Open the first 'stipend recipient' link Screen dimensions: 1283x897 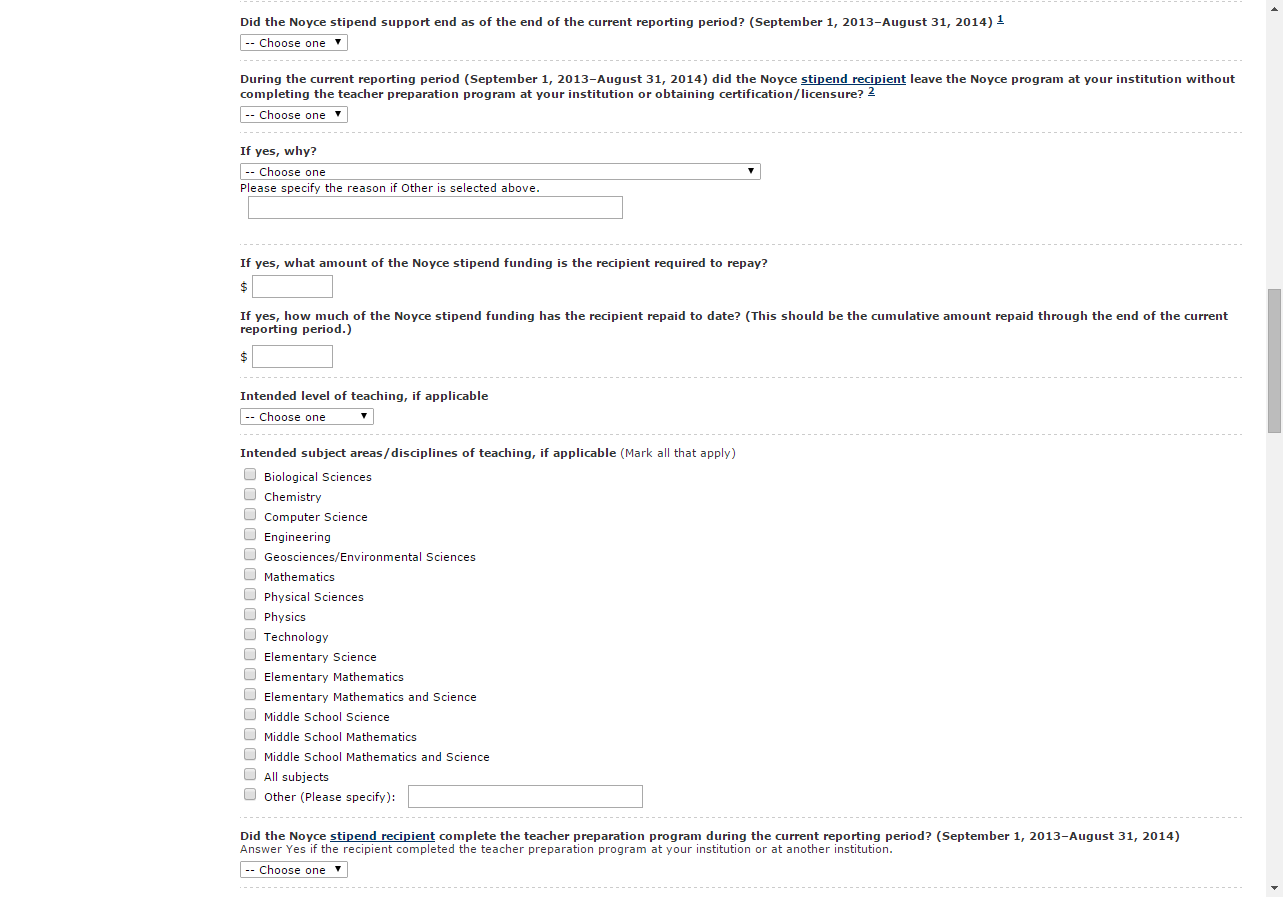[x=853, y=79]
